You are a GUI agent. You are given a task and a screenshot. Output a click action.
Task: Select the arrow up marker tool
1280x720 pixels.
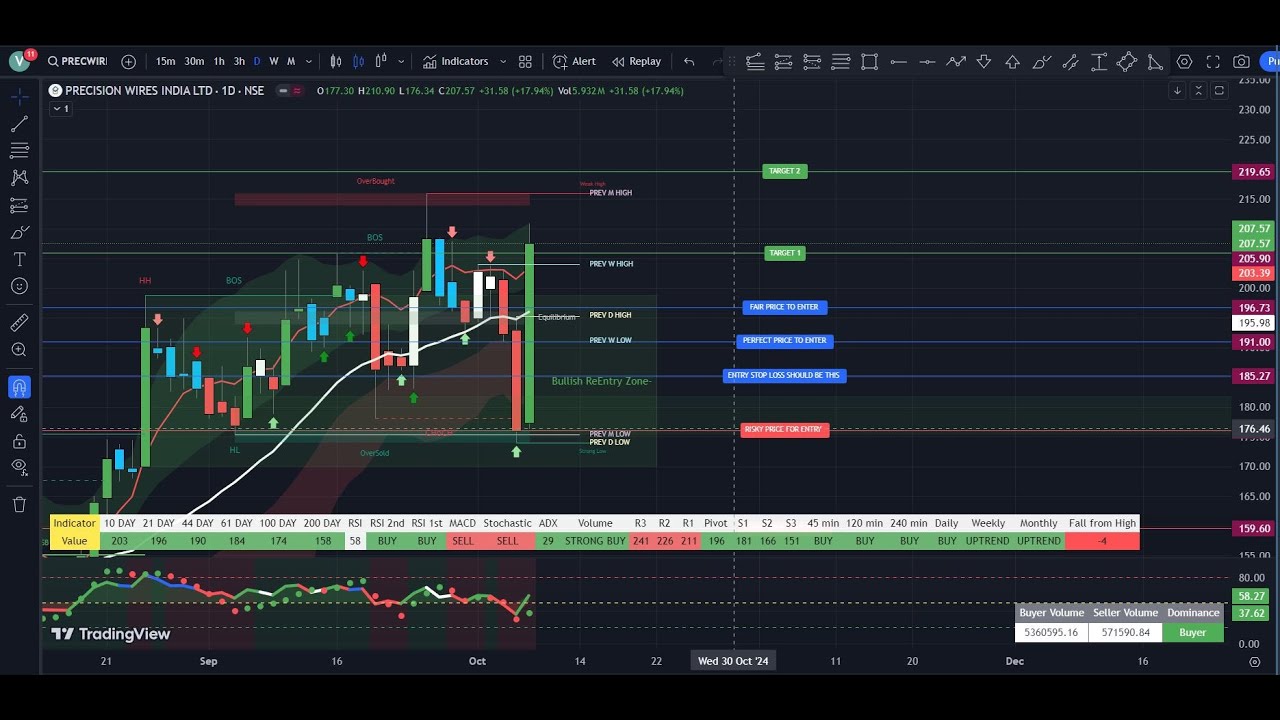1012,61
